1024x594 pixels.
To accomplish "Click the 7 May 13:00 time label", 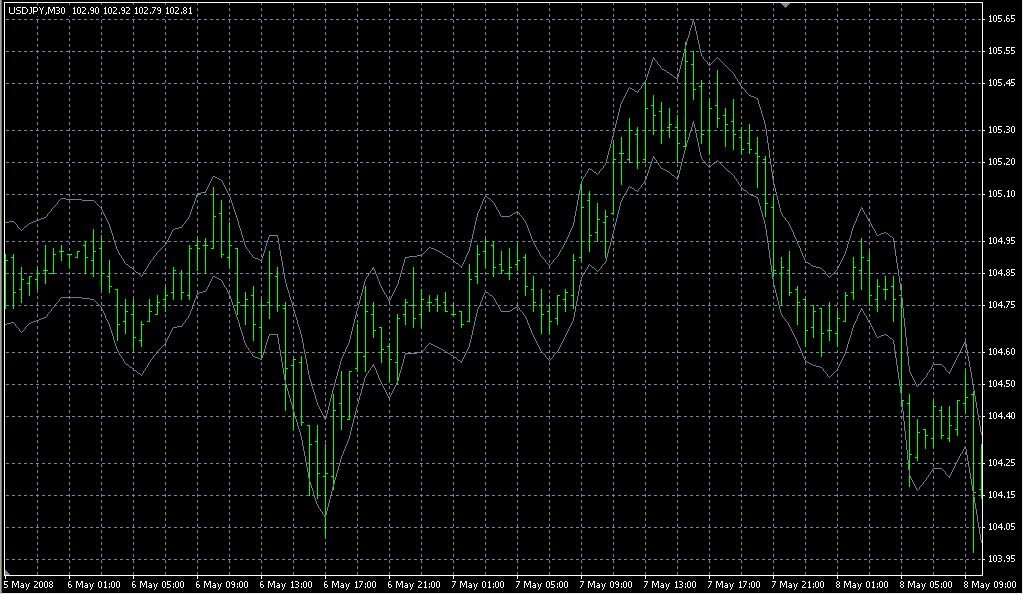I will pos(670,584).
